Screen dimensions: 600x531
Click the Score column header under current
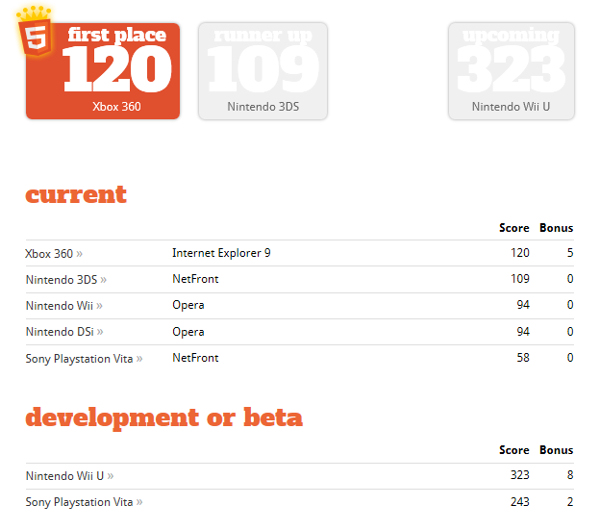pyautogui.click(x=514, y=228)
